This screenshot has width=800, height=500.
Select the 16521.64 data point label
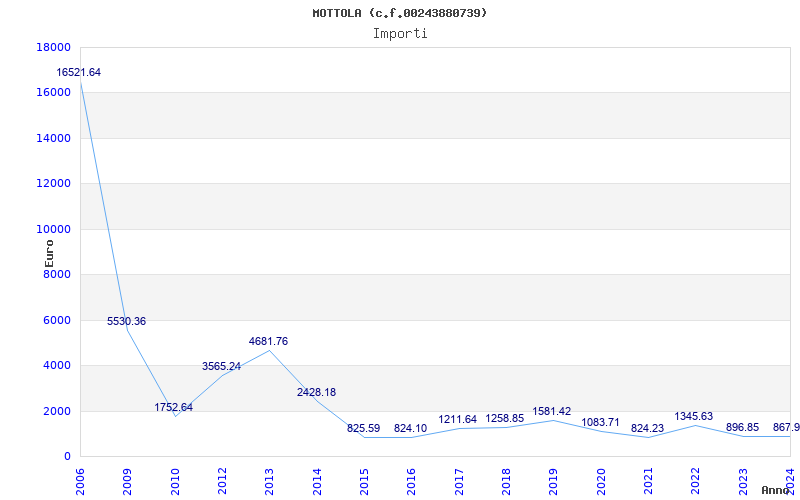(x=79, y=72)
